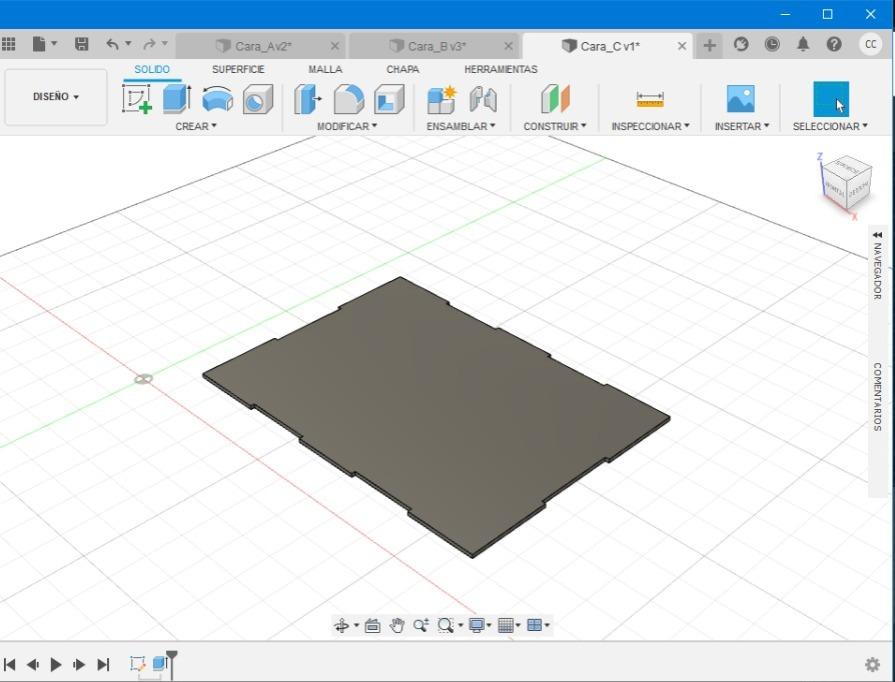Click the Look At tool
The image size is (895, 682).
pos(372,625)
